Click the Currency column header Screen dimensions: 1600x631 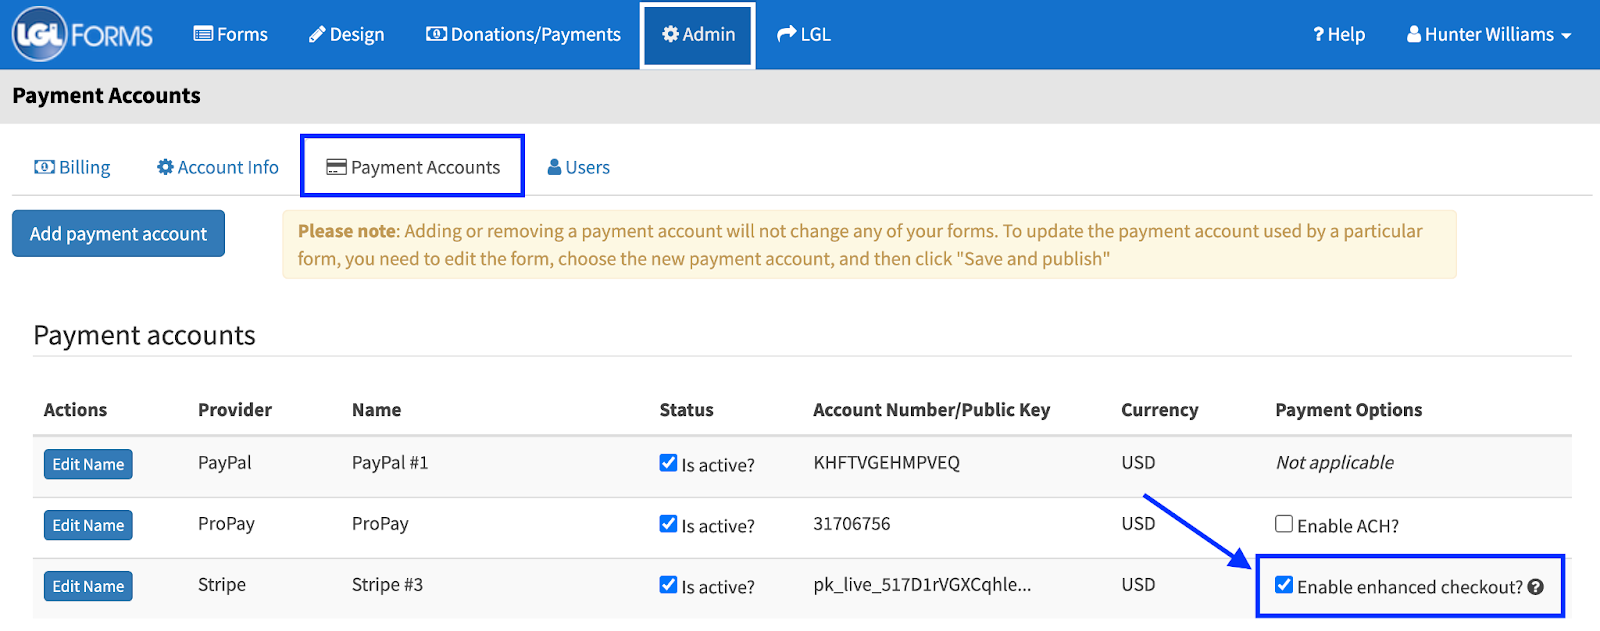click(x=1159, y=410)
